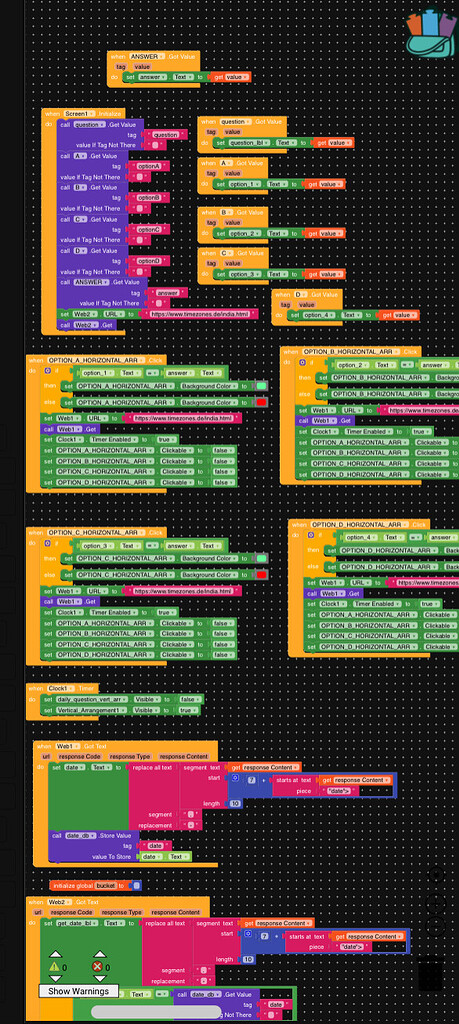Select red color swatch in OPTION_A_HORIZONTAL_ARR.Click block

point(261,402)
